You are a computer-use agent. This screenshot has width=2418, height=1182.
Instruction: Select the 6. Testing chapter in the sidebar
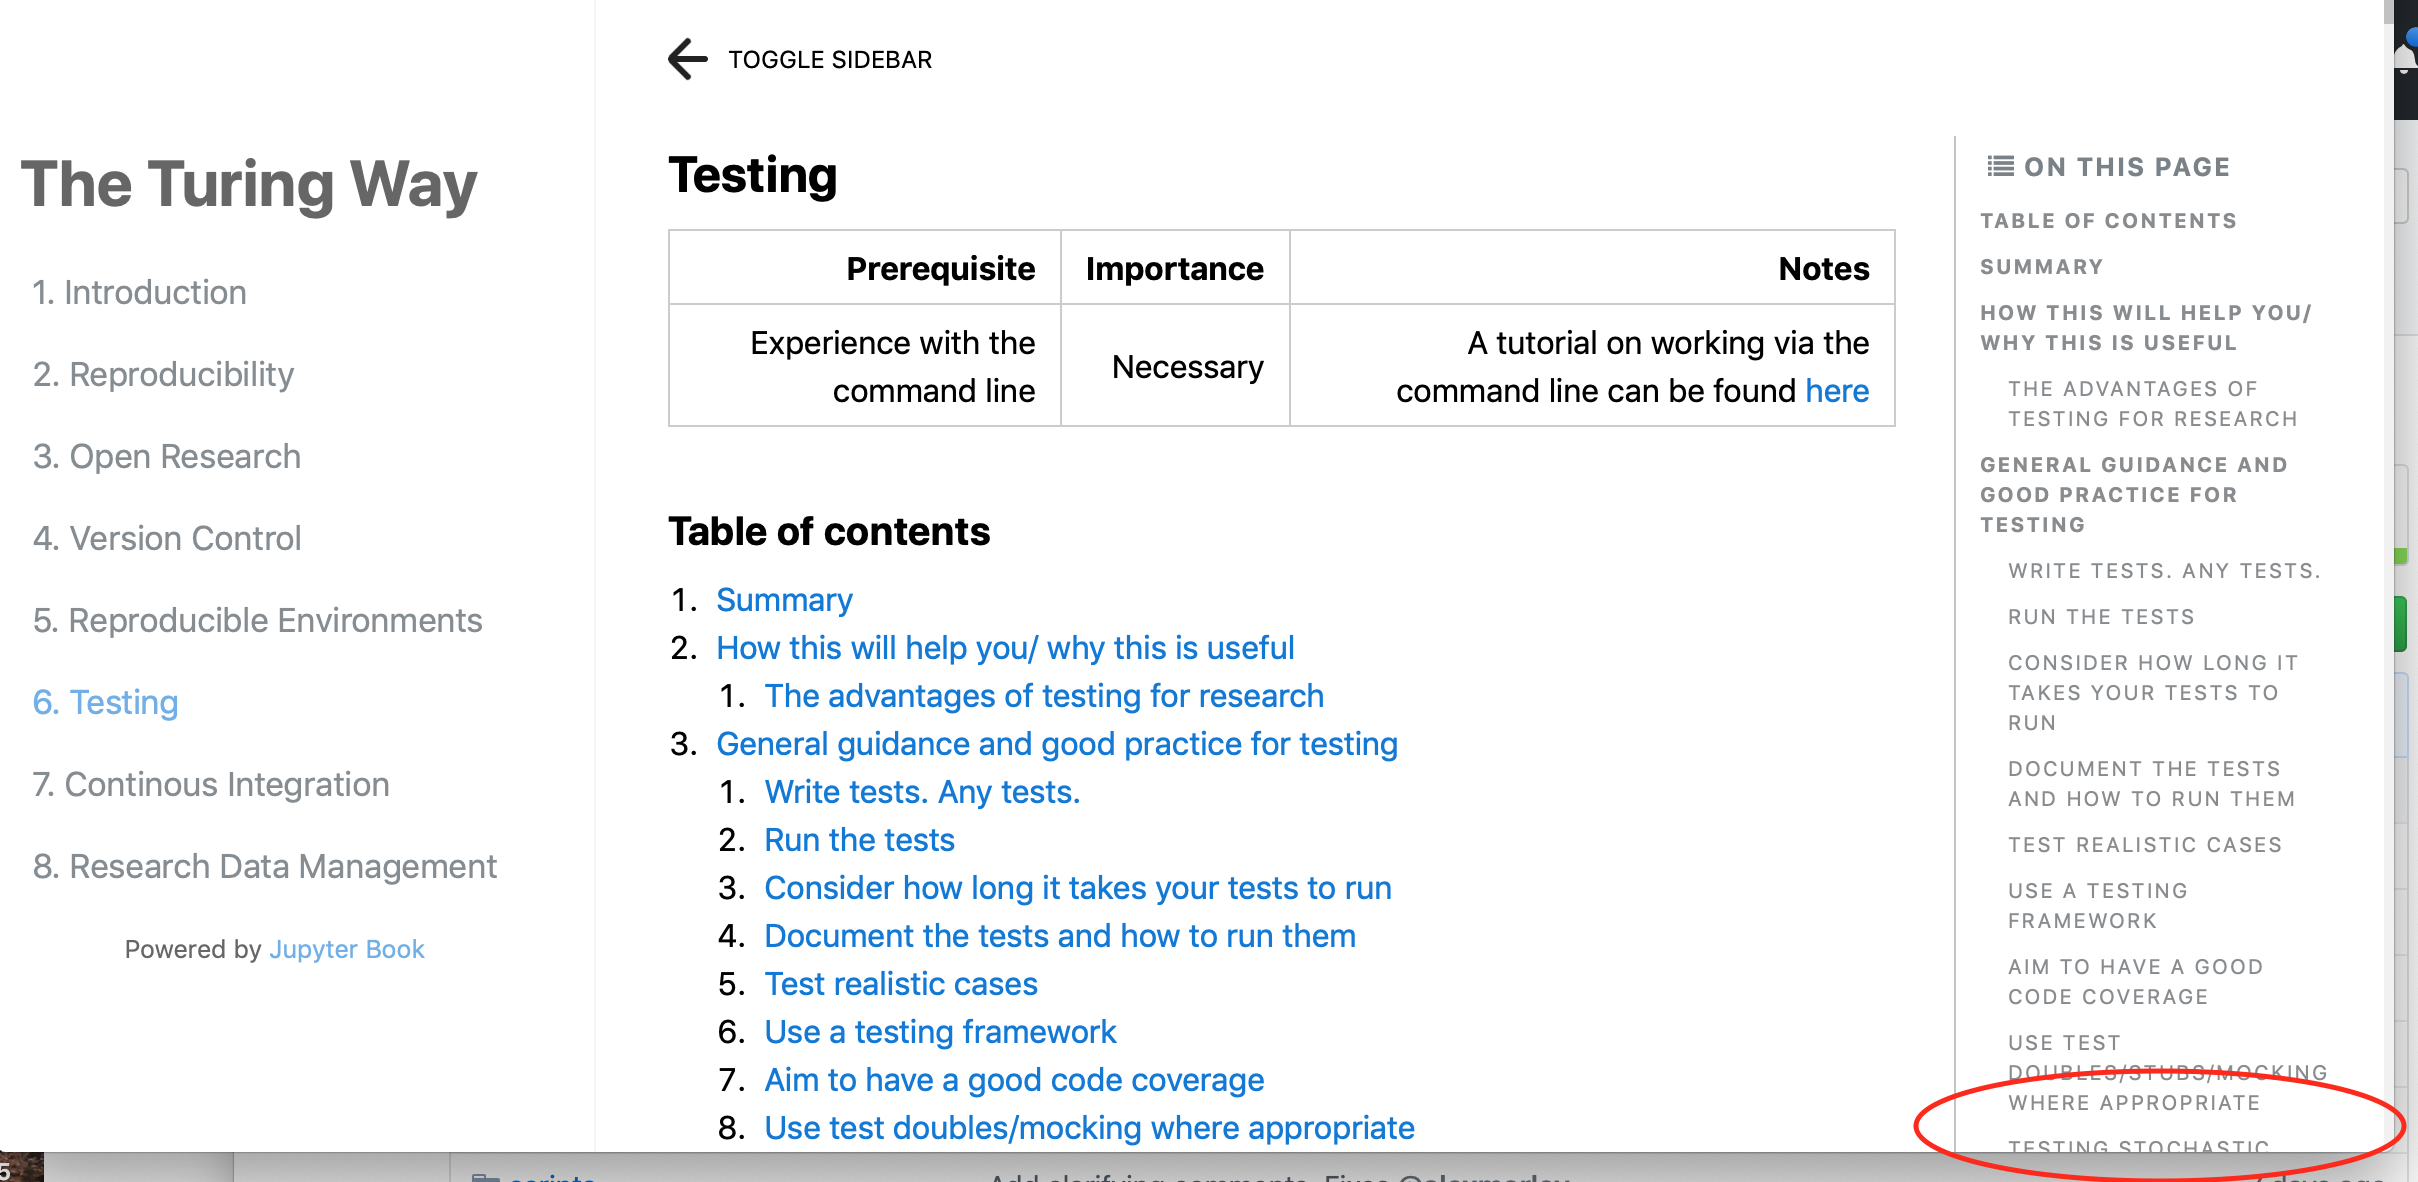click(104, 702)
